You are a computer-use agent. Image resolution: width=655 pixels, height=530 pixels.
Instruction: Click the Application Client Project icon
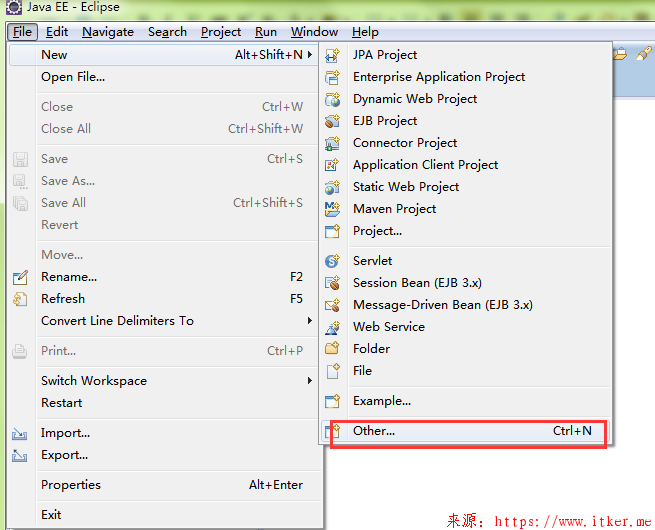point(333,165)
